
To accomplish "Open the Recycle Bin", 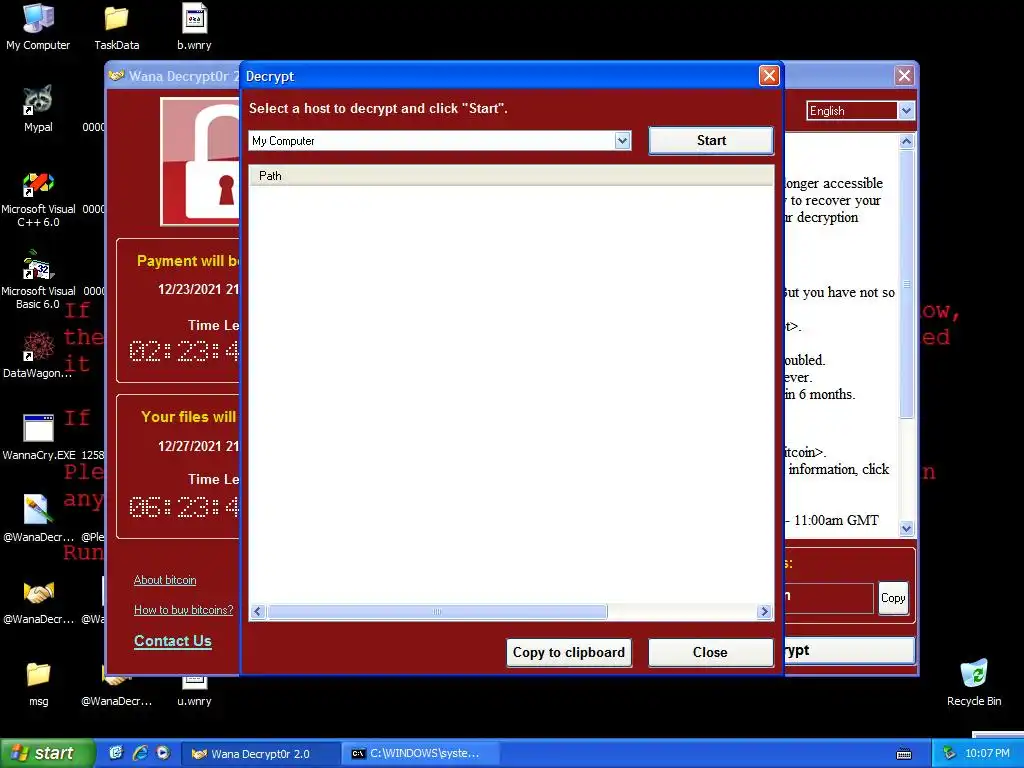I will click(974, 682).
